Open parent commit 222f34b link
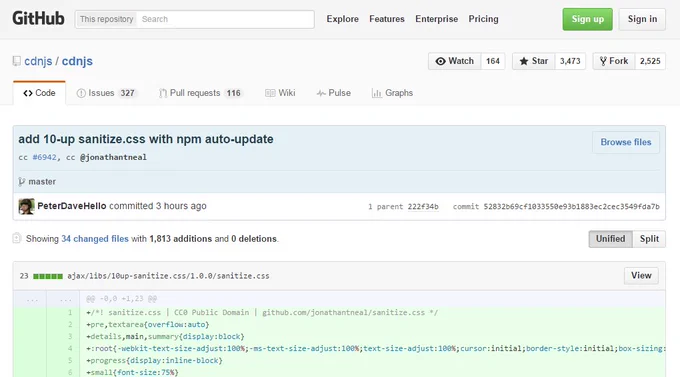Screen dimensions: 680x377 (423, 207)
